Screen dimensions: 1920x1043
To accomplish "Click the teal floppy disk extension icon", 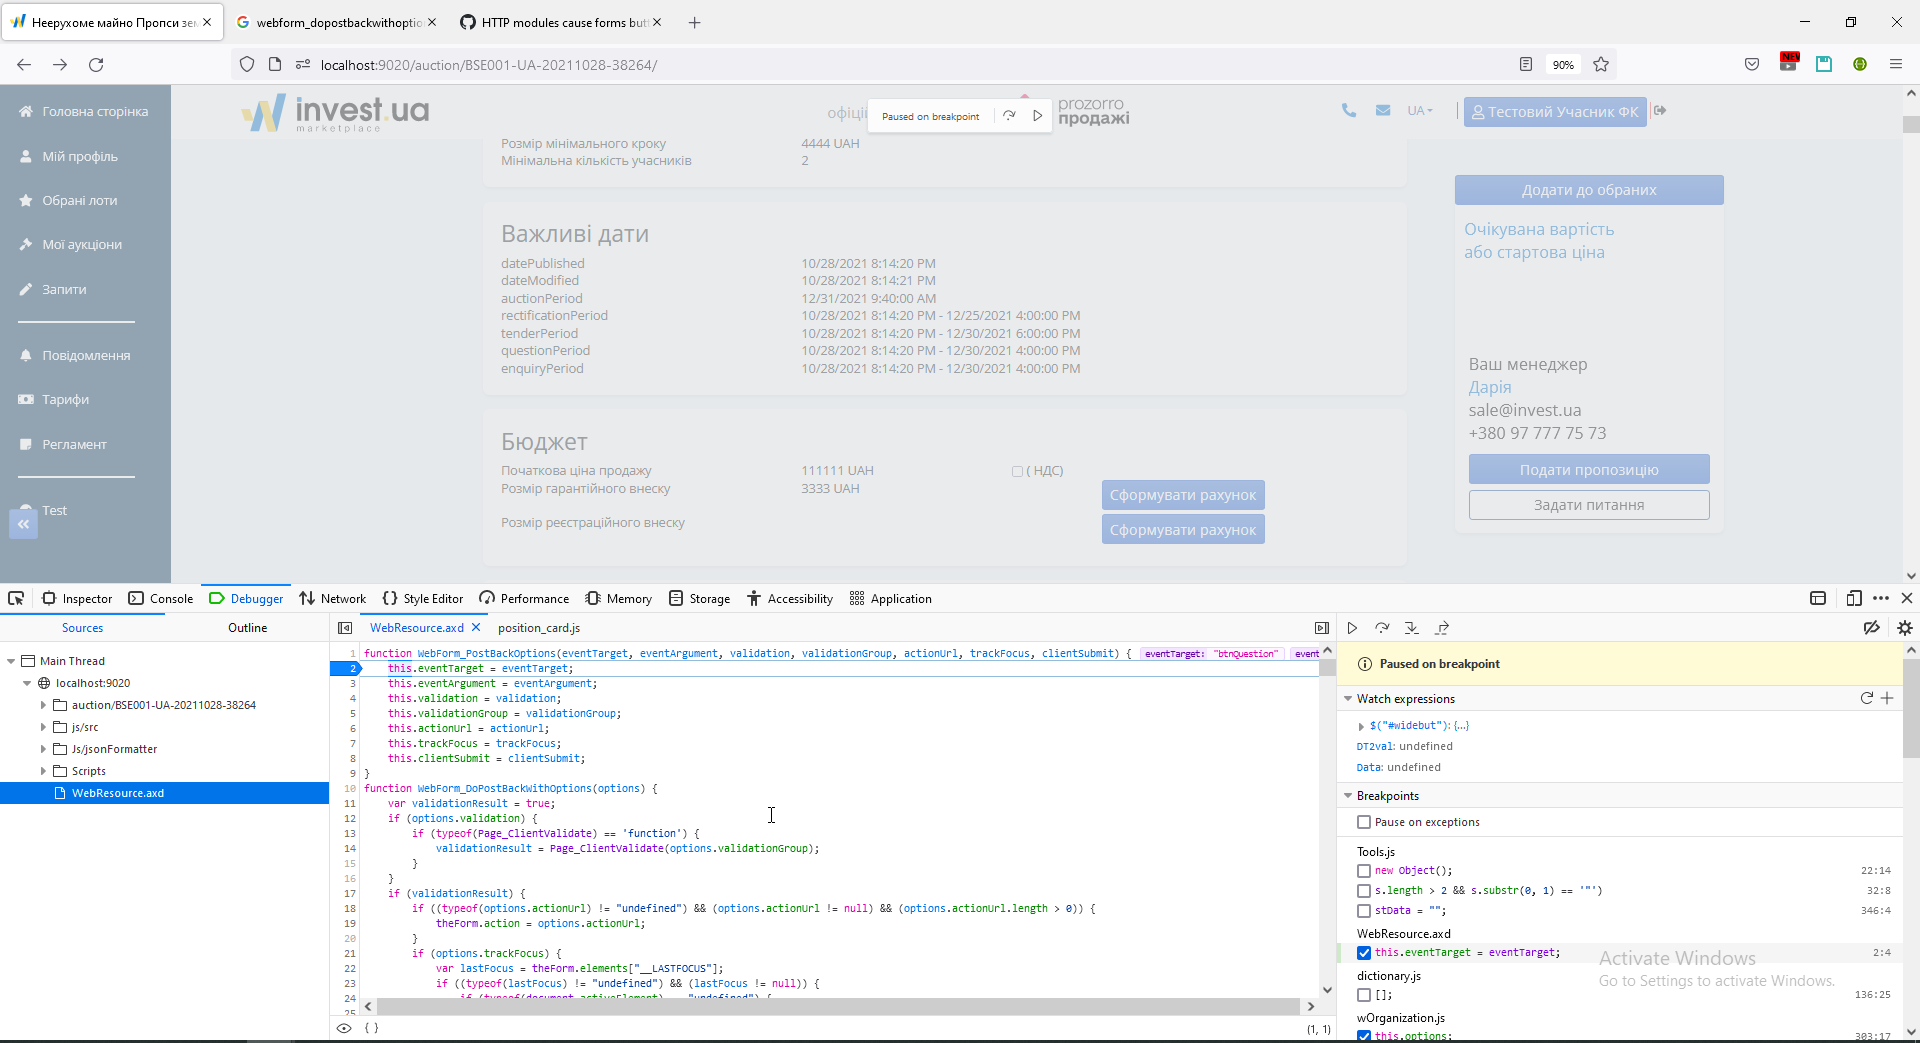I will click(x=1824, y=64).
